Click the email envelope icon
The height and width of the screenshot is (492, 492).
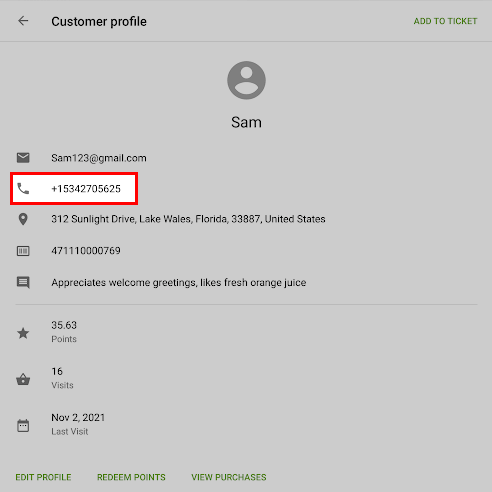click(23, 158)
